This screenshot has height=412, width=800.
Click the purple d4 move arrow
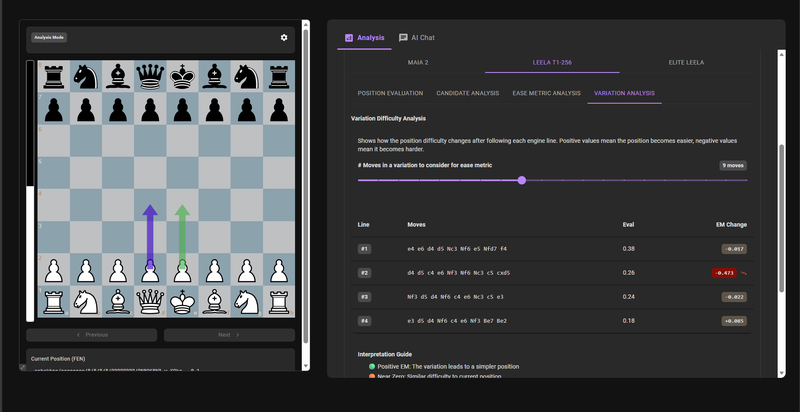coord(150,235)
